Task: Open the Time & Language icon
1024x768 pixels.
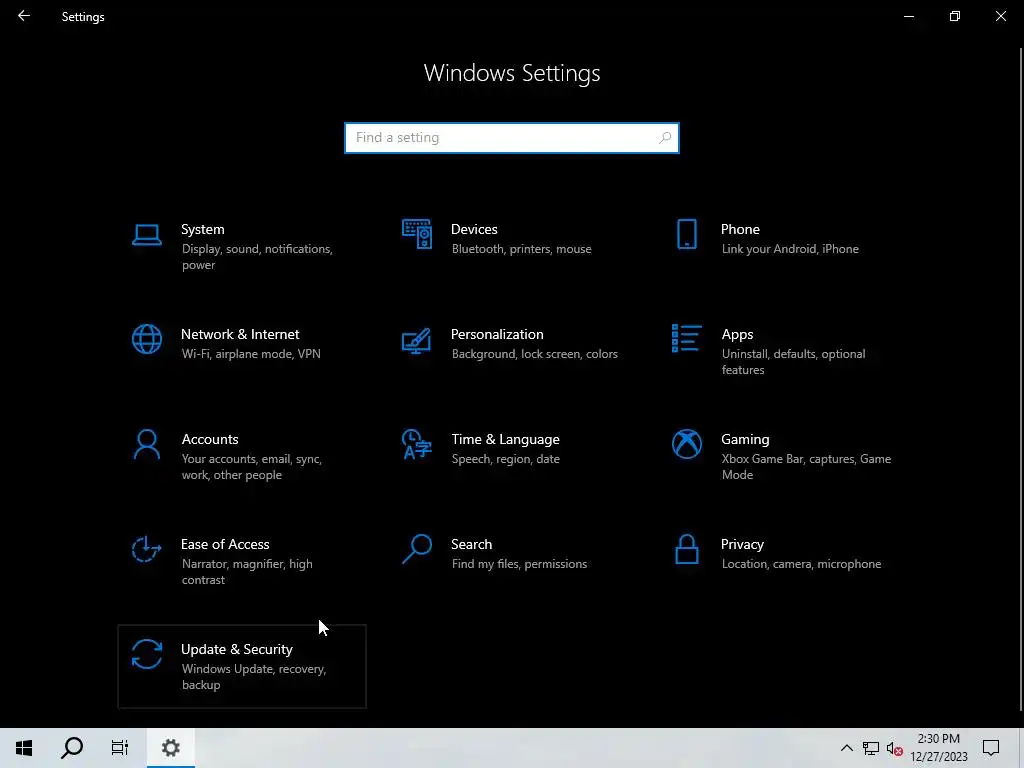Action: pyautogui.click(x=417, y=444)
